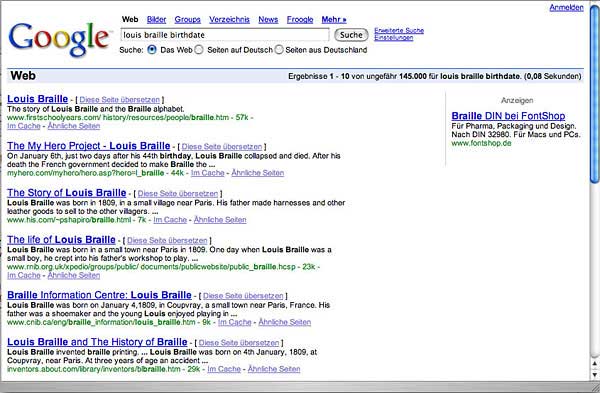
Task: Open 'The Story of Louis Braille' result
Action: point(67,193)
